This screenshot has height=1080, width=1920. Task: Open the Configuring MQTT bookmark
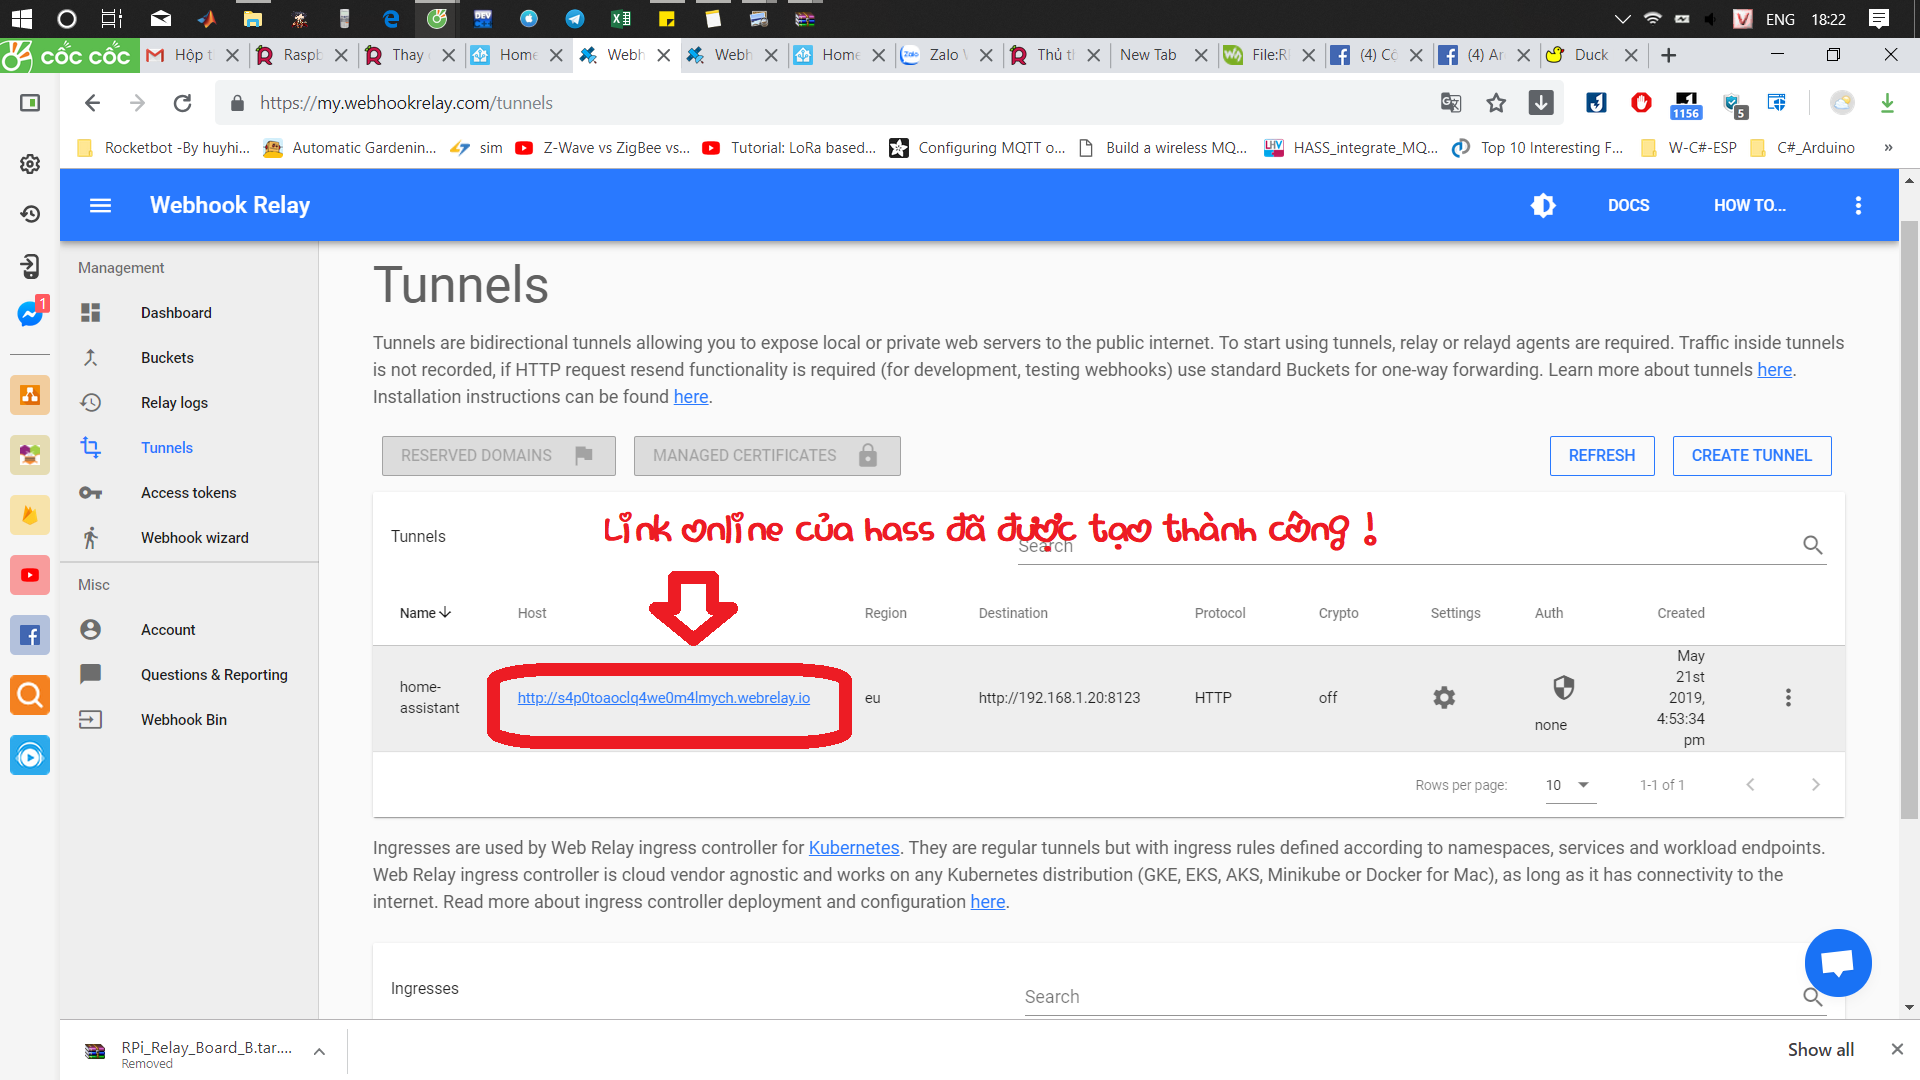[x=978, y=148]
